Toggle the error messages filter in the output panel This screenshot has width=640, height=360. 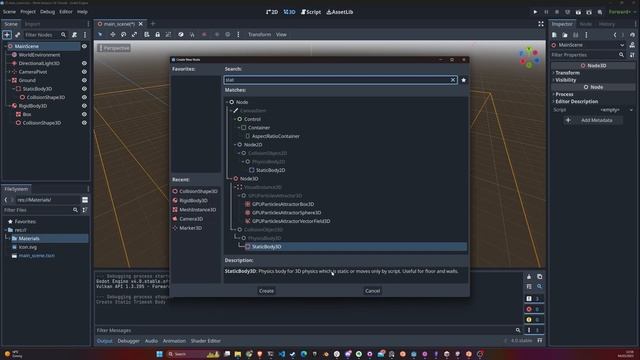click(533, 309)
